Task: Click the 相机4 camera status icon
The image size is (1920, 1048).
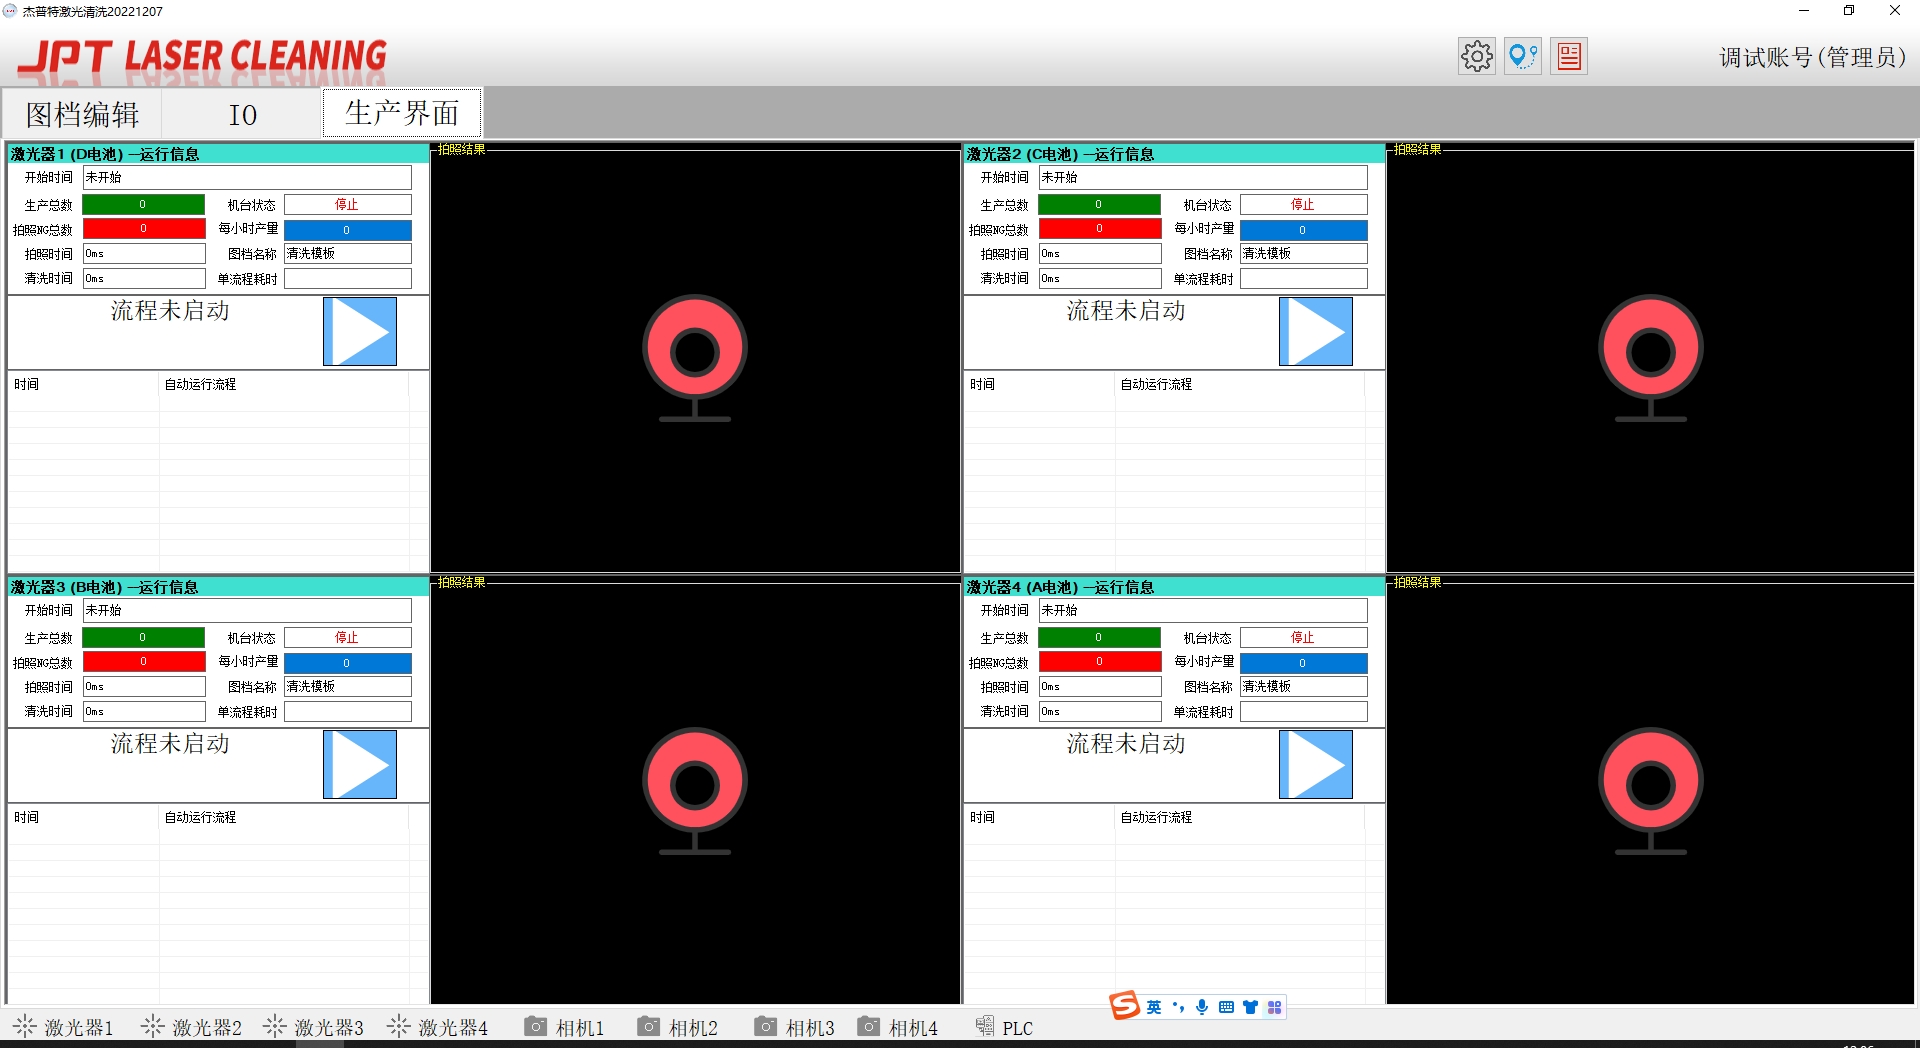Action: (869, 1027)
